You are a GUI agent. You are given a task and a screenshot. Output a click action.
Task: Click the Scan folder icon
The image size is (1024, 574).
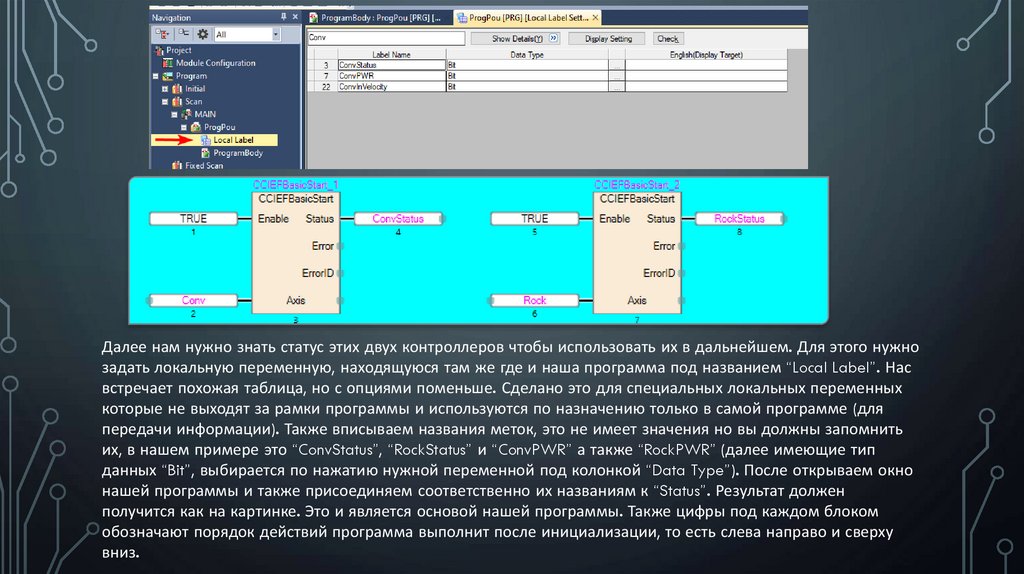point(177,101)
